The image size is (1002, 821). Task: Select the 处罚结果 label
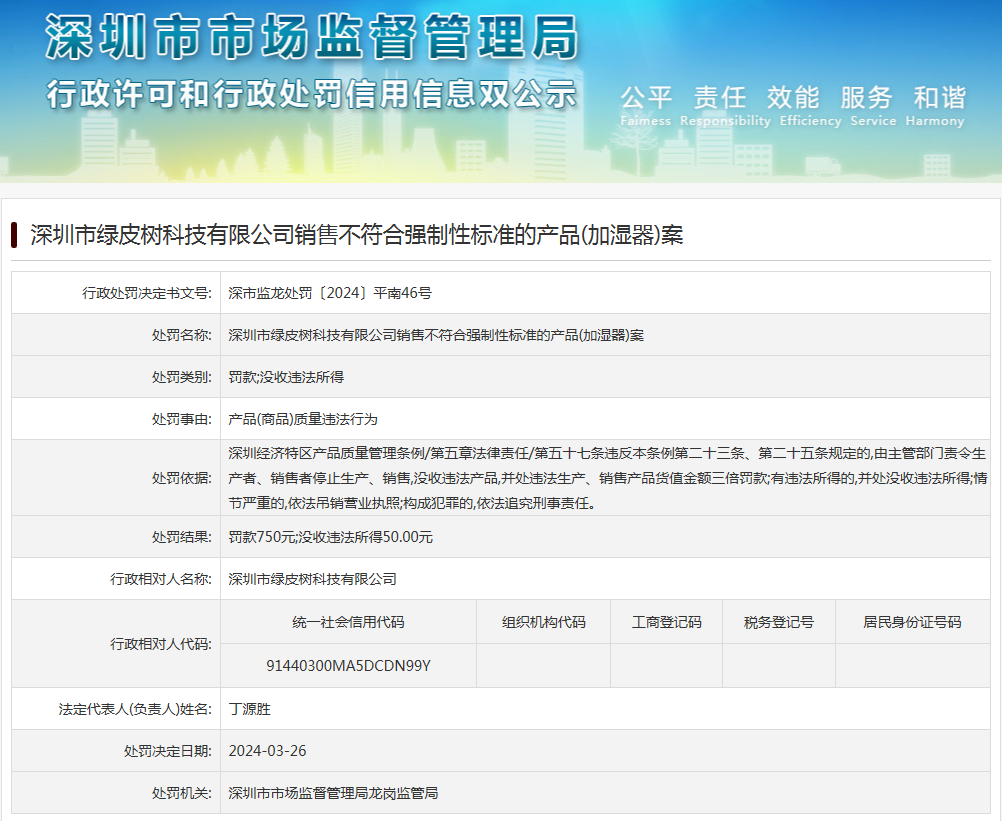(x=181, y=537)
